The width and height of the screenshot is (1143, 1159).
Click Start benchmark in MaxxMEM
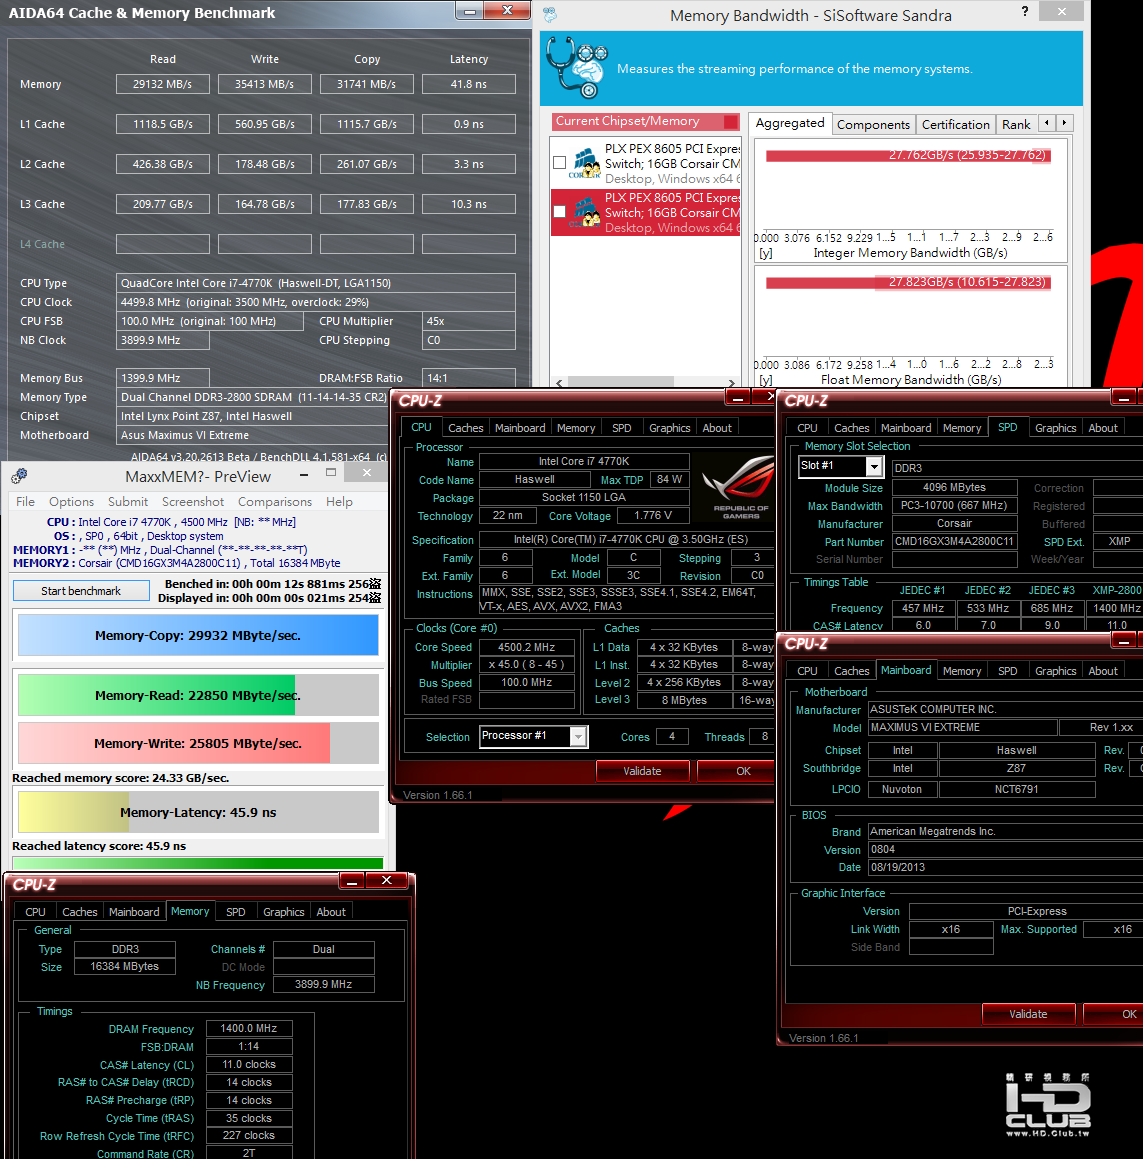coord(81,591)
